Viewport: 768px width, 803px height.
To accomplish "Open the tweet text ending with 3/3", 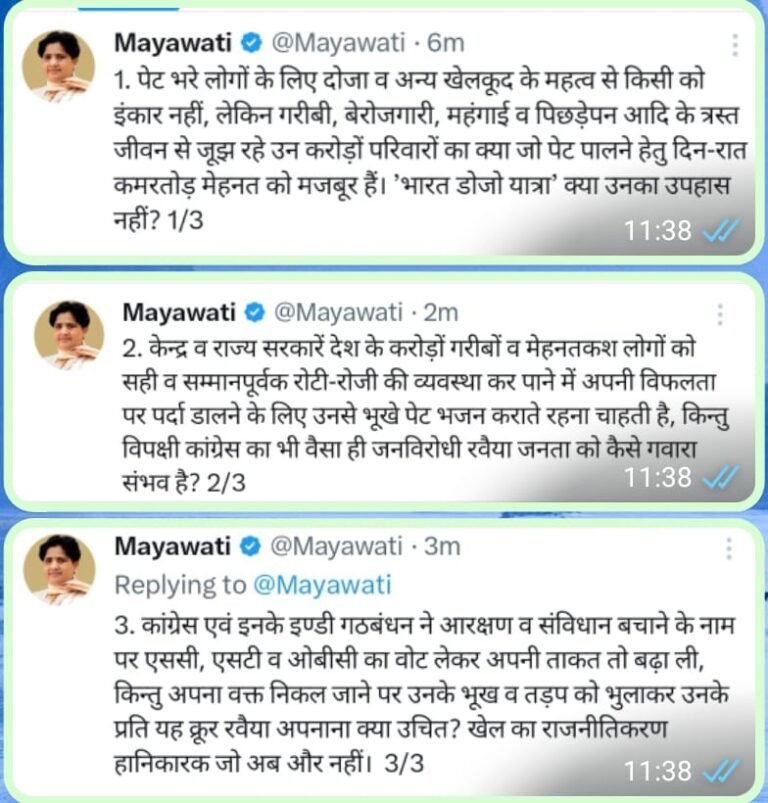I will tap(425, 694).
